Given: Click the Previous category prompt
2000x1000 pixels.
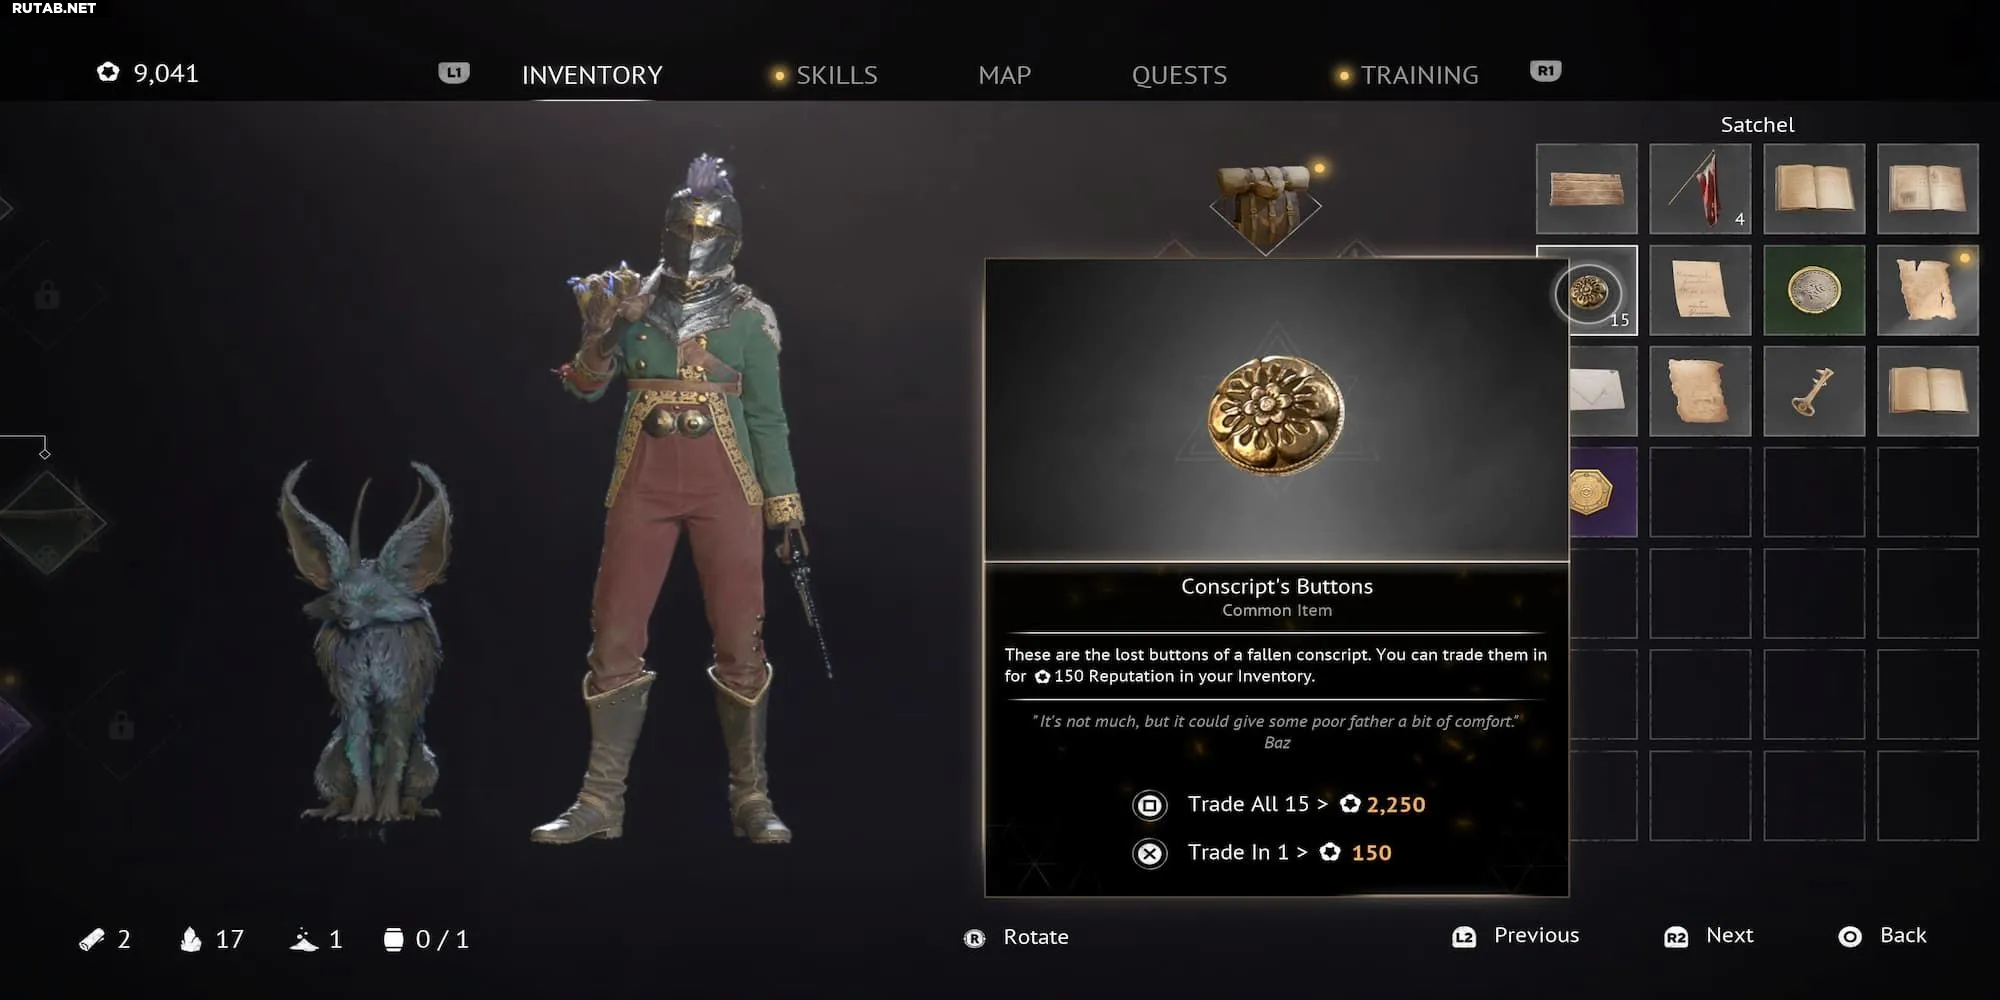Looking at the screenshot, I should pyautogui.click(x=1515, y=936).
